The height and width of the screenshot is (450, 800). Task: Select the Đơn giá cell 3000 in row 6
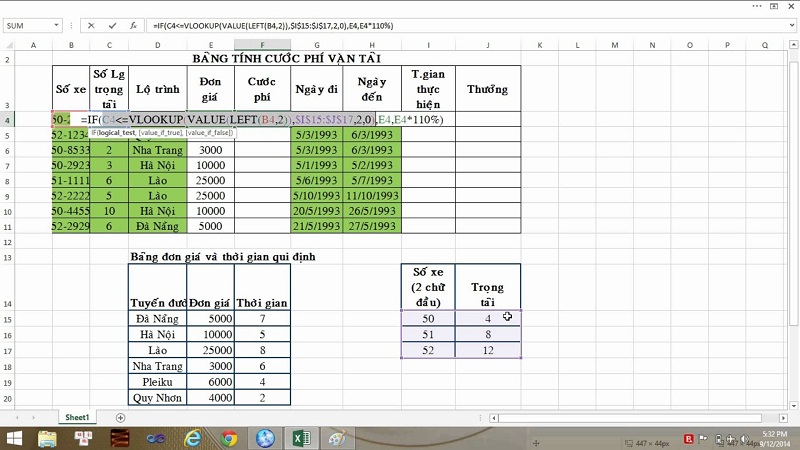coord(211,150)
